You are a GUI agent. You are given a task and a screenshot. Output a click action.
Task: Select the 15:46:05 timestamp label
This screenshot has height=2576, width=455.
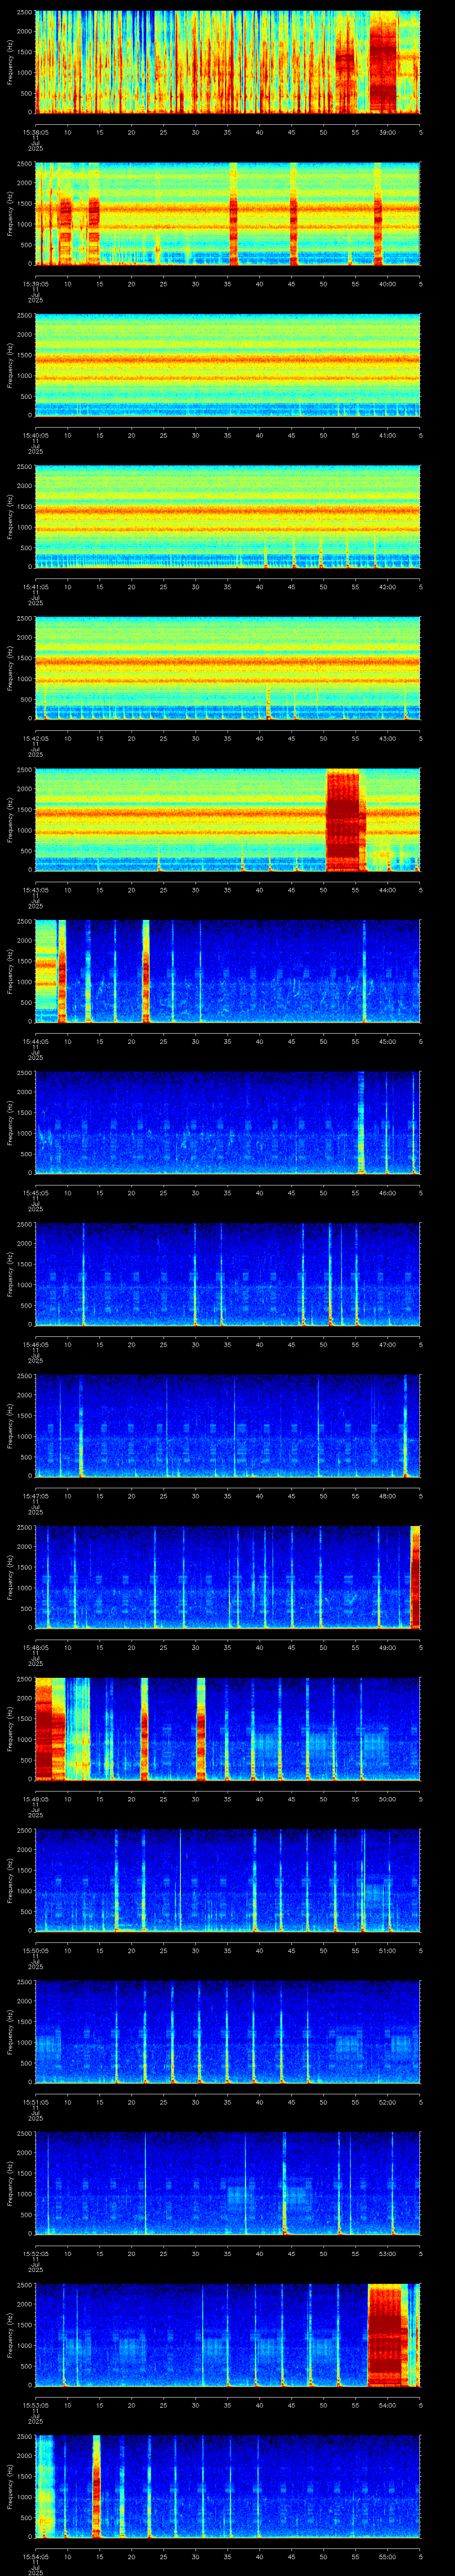click(35, 1345)
